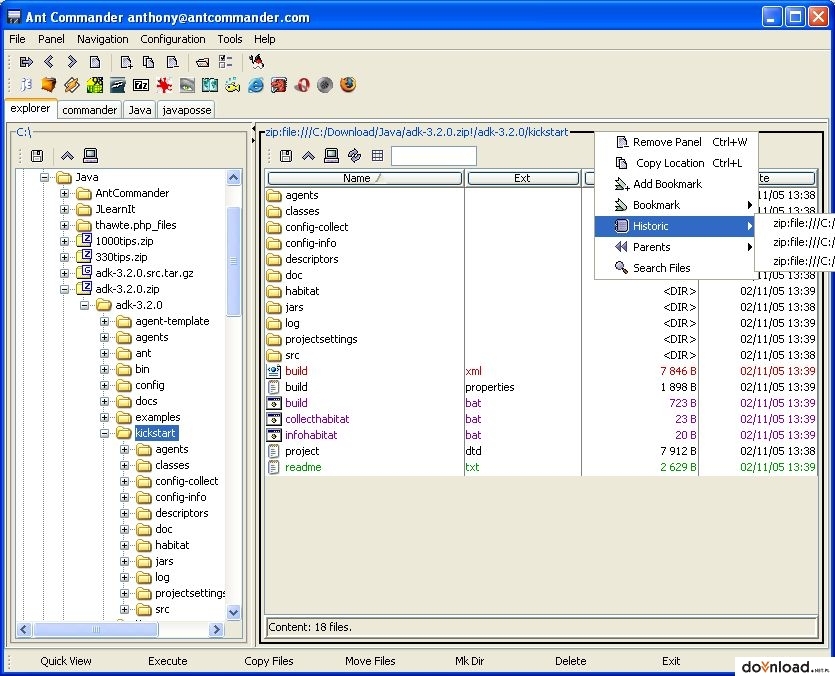835x676 pixels.
Task: Sort the file list by the Ext column
Action: 522,178
